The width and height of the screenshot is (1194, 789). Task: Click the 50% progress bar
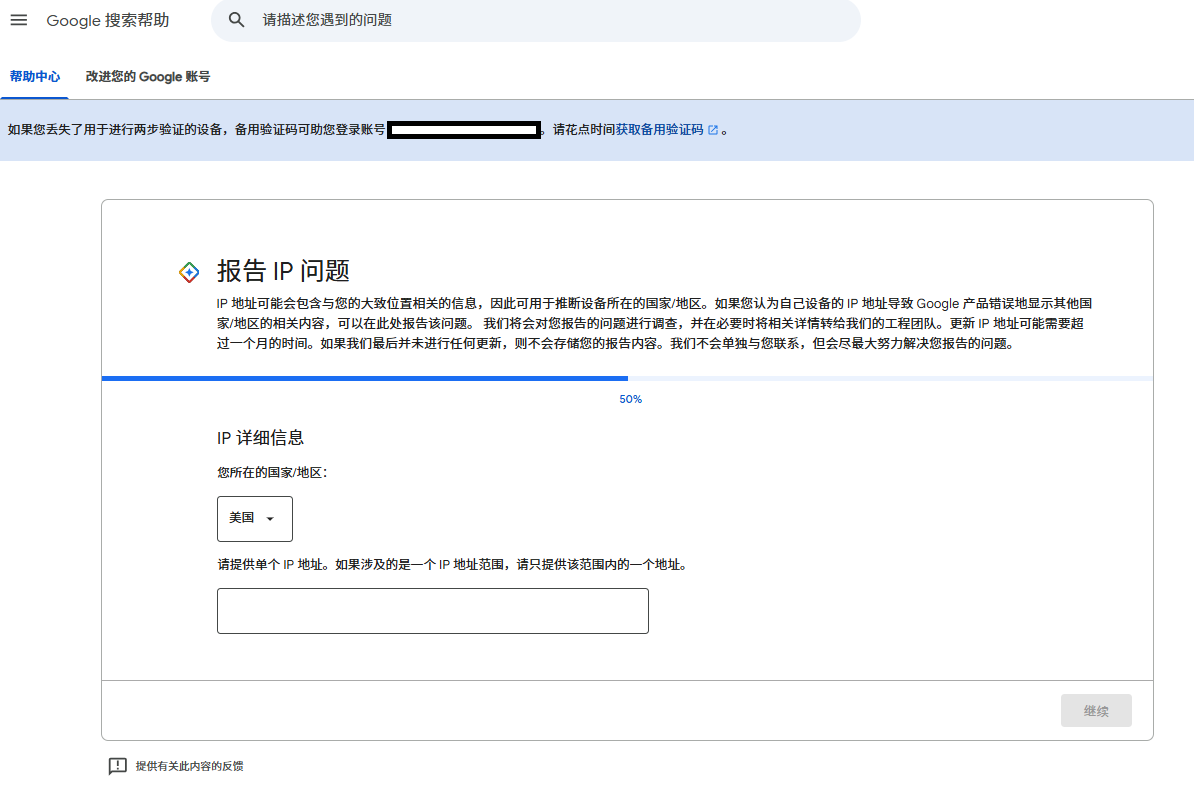(x=627, y=378)
